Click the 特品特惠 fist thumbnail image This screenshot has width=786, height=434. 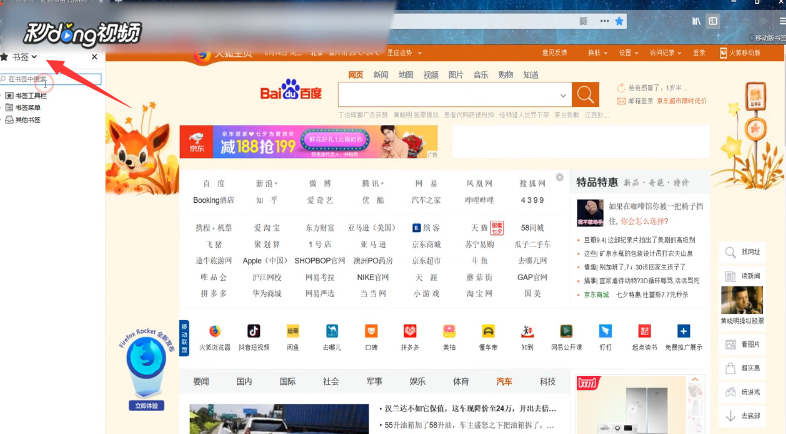590,213
